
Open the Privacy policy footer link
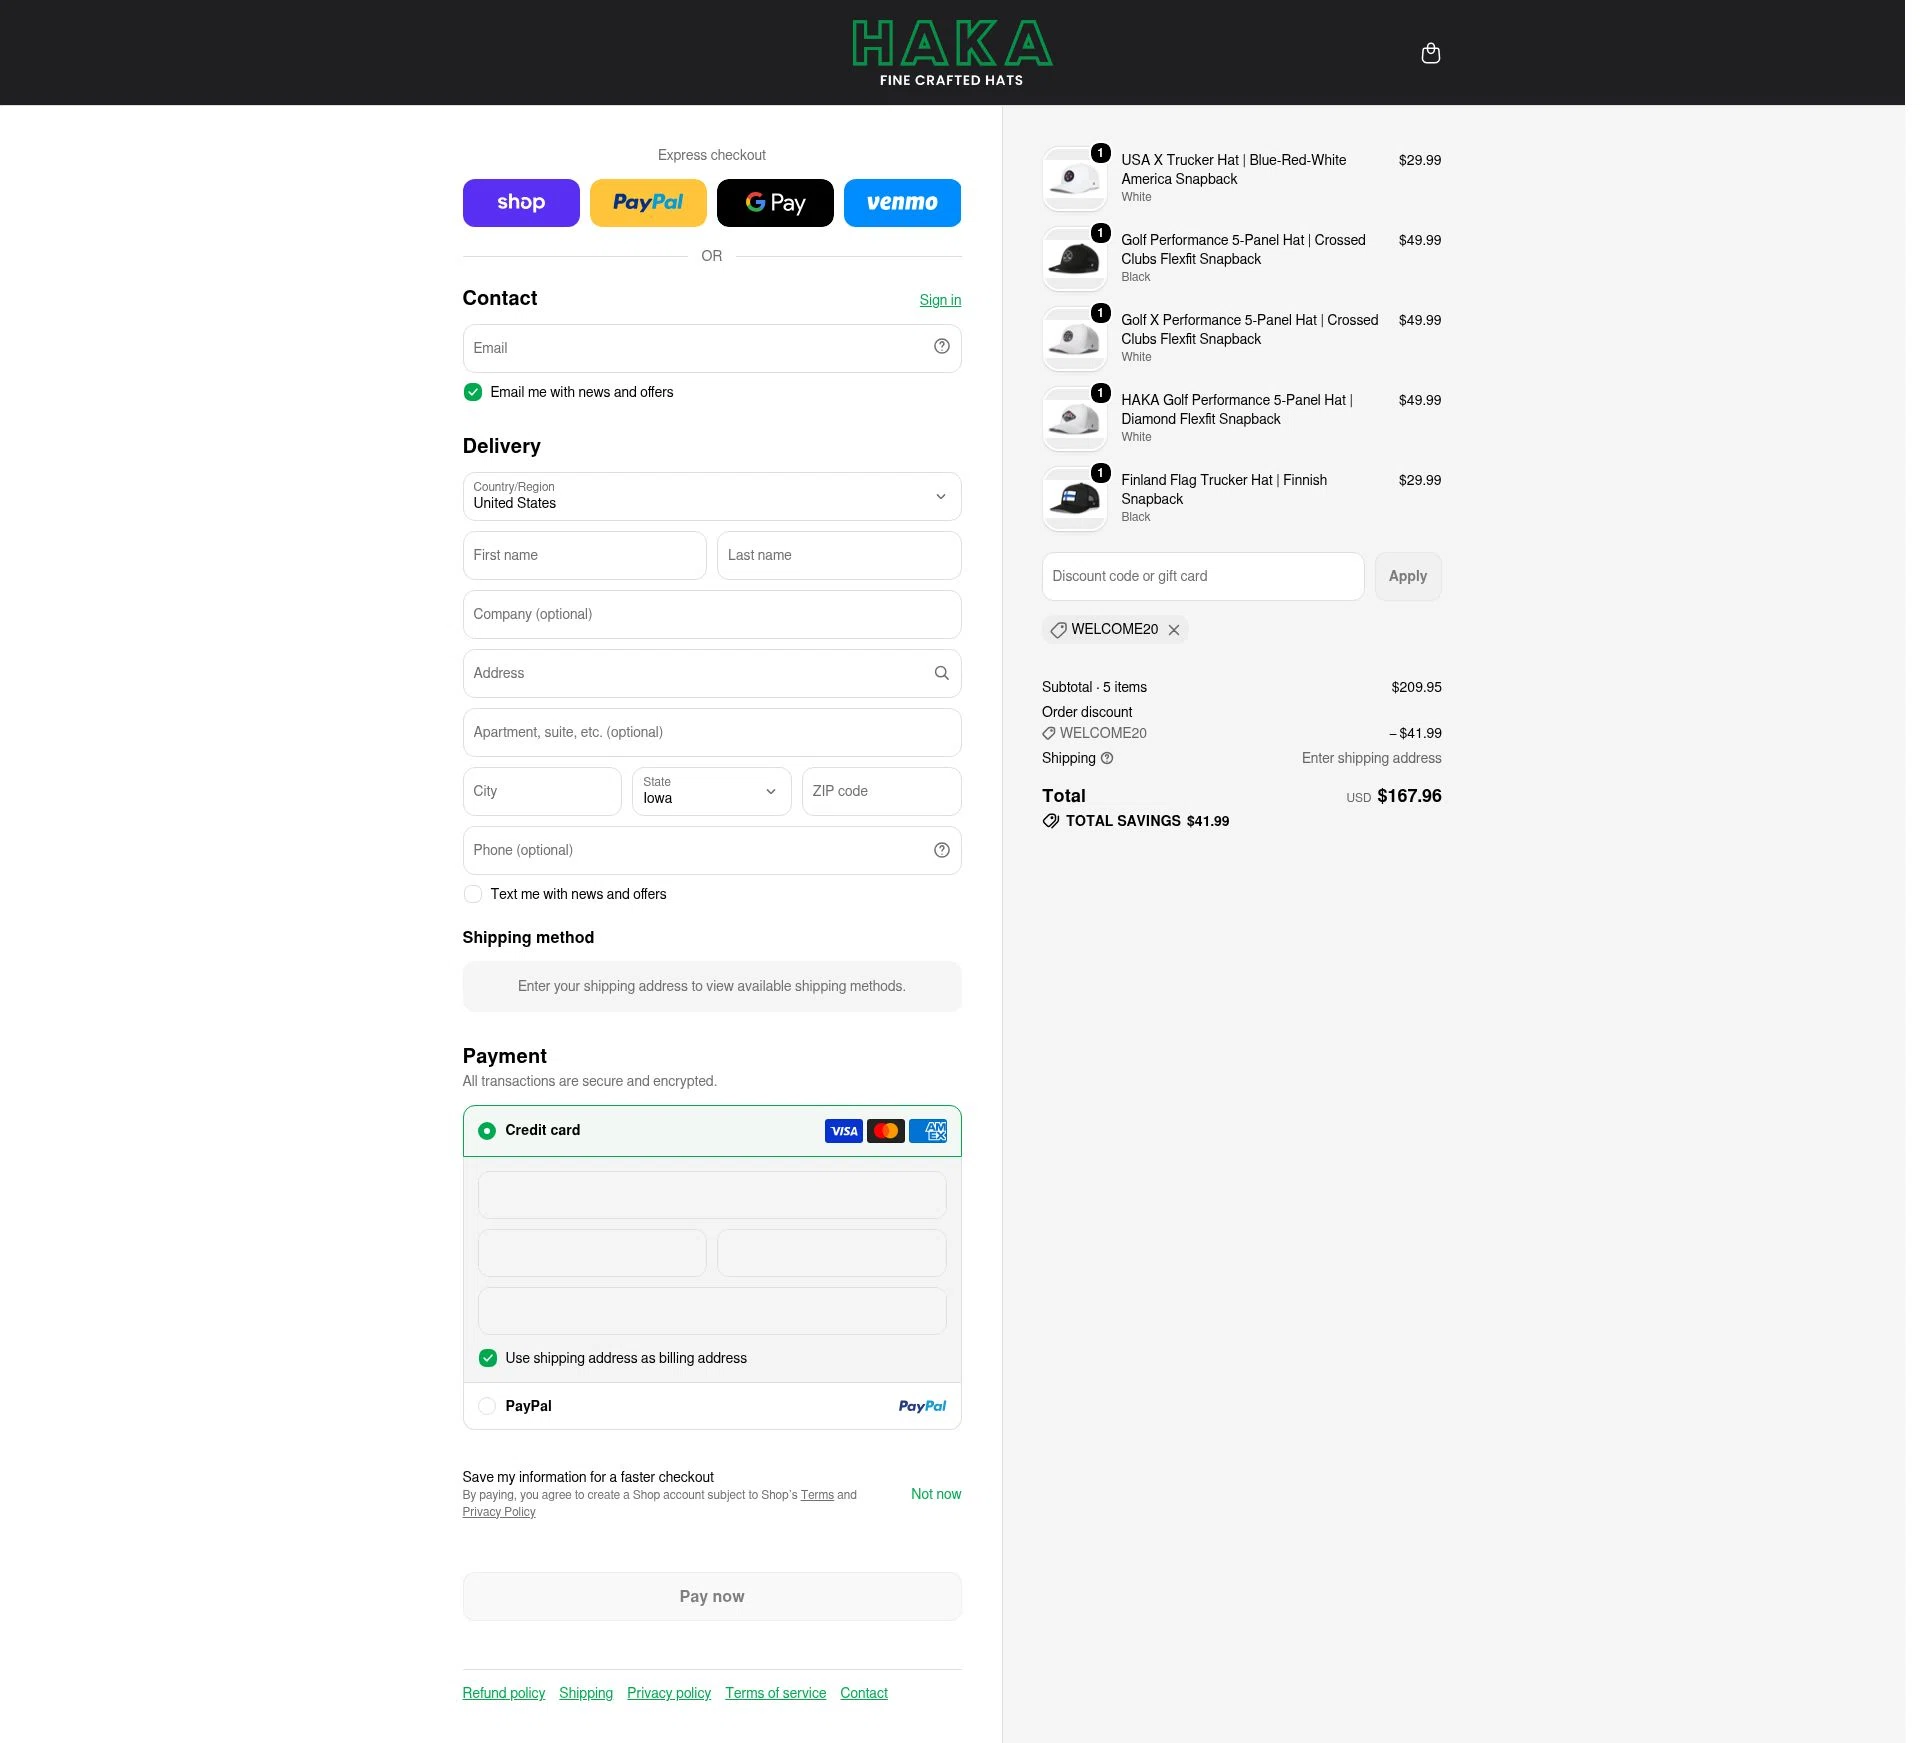pos(669,1693)
